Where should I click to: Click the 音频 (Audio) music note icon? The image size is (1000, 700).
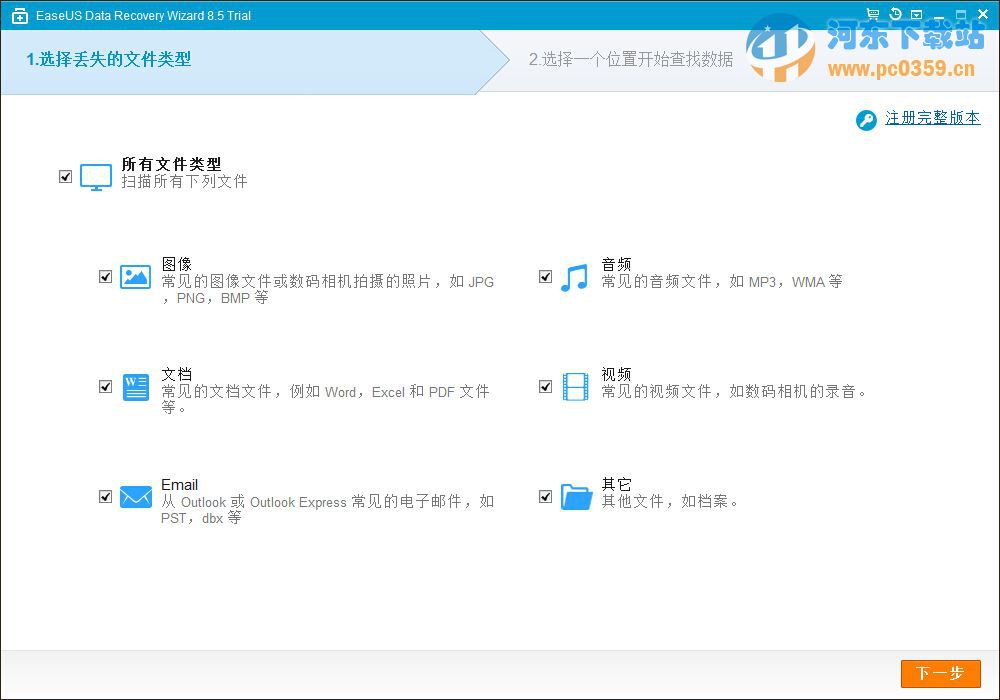tap(575, 277)
